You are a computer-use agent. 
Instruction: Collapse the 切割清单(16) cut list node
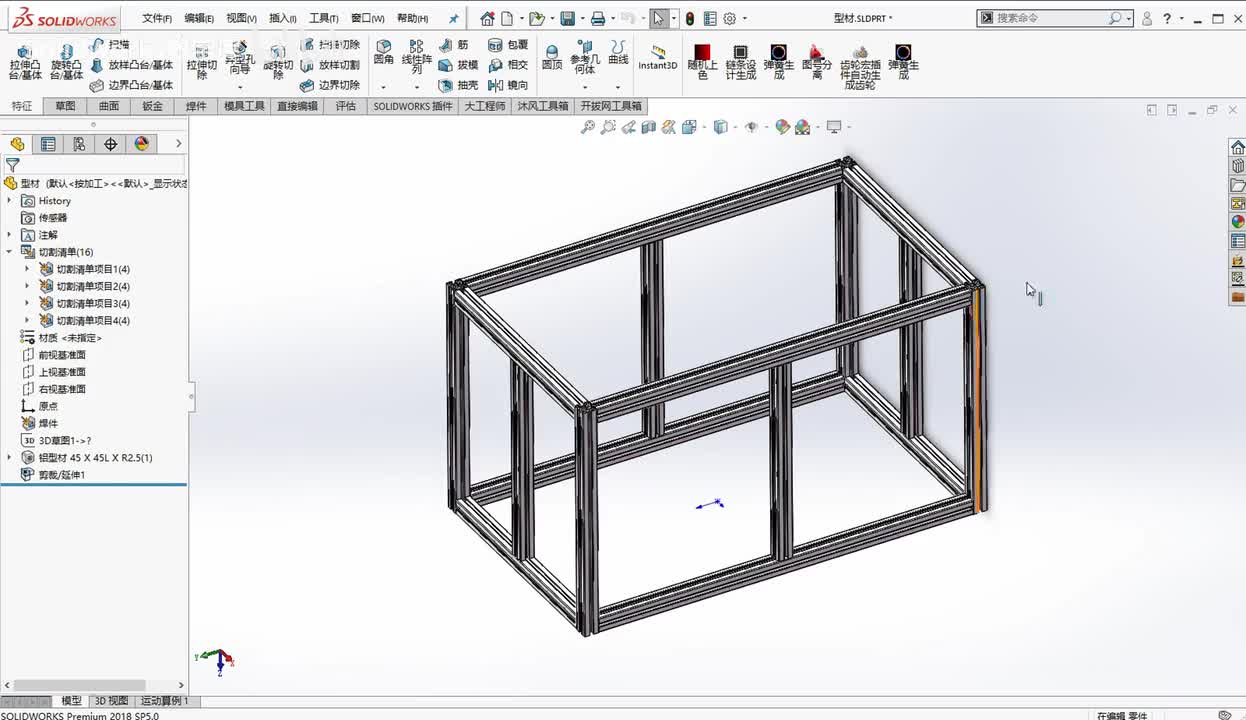click(x=10, y=252)
